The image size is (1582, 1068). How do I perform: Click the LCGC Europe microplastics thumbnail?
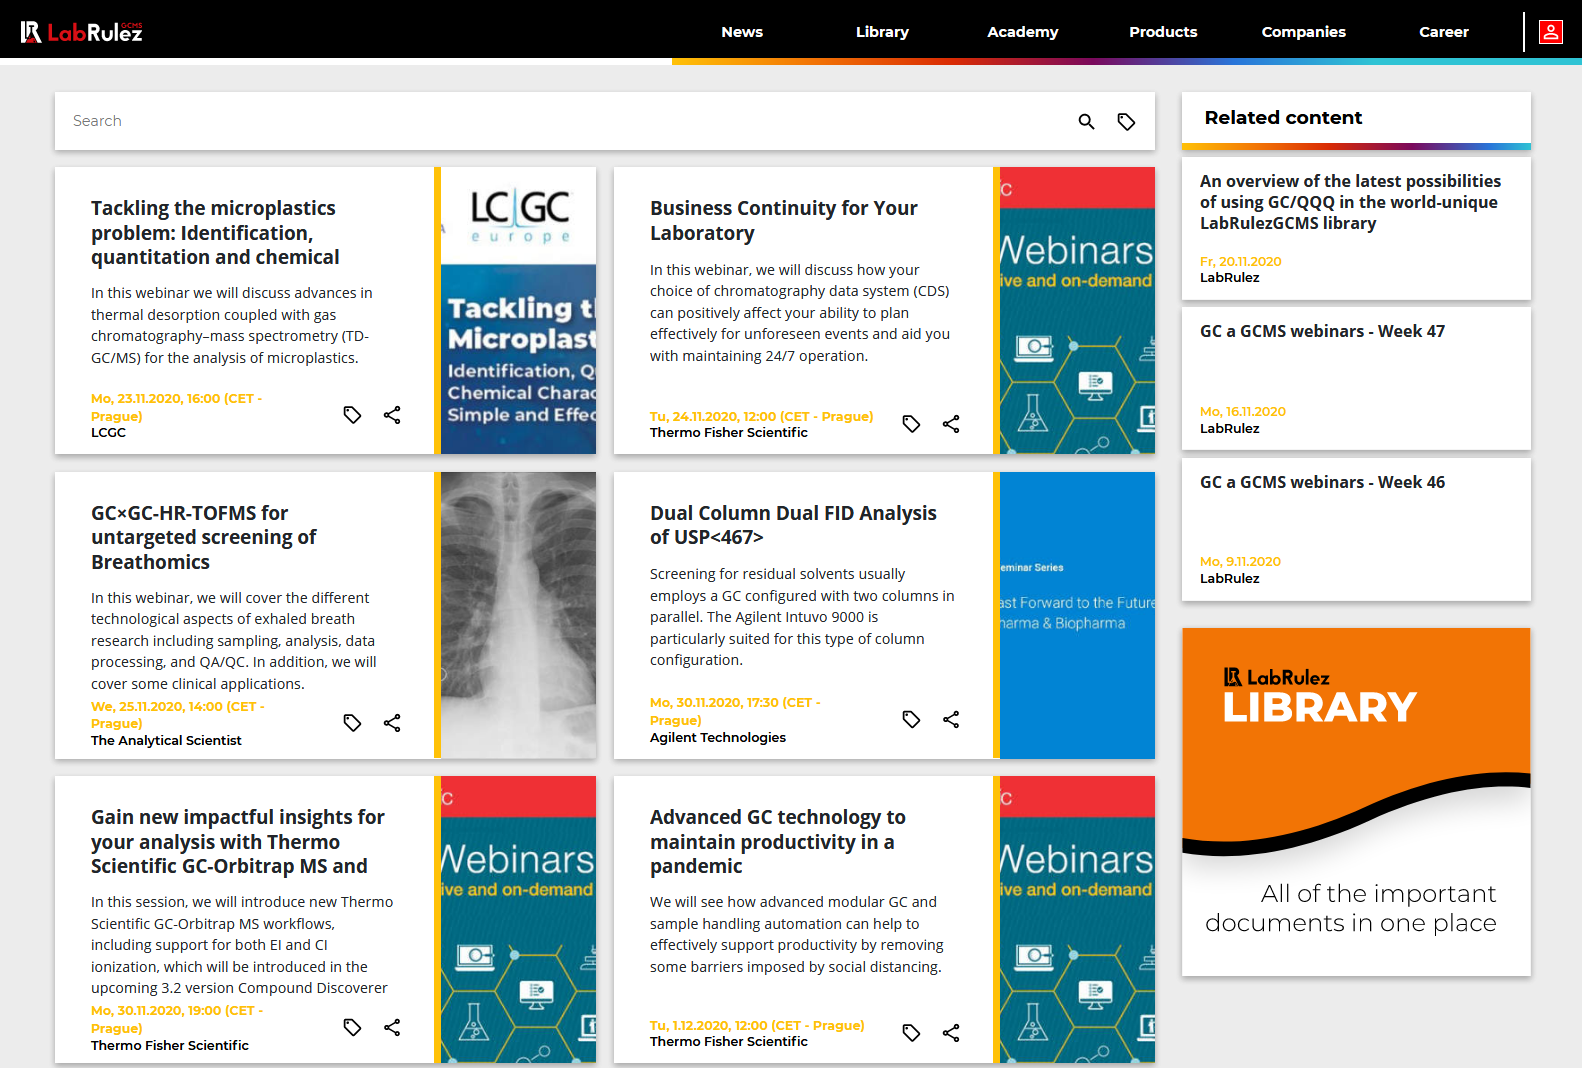click(518, 310)
